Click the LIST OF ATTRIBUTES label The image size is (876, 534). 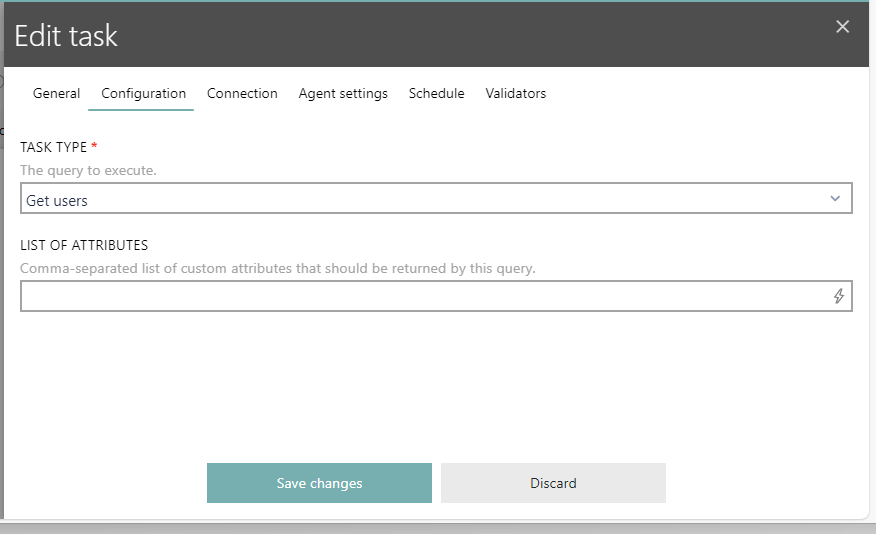(84, 245)
